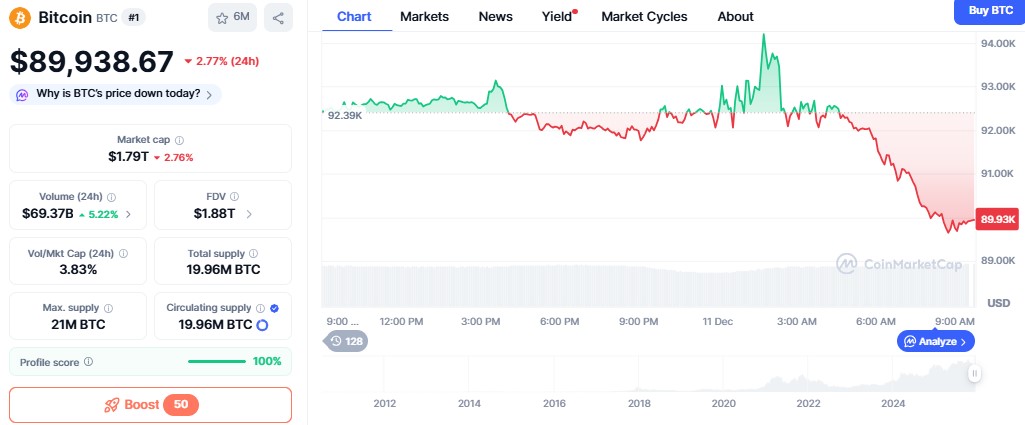This screenshot has width=1025, height=425.
Task: Add Bitcoin to watchlist with star
Action: pos(232,17)
